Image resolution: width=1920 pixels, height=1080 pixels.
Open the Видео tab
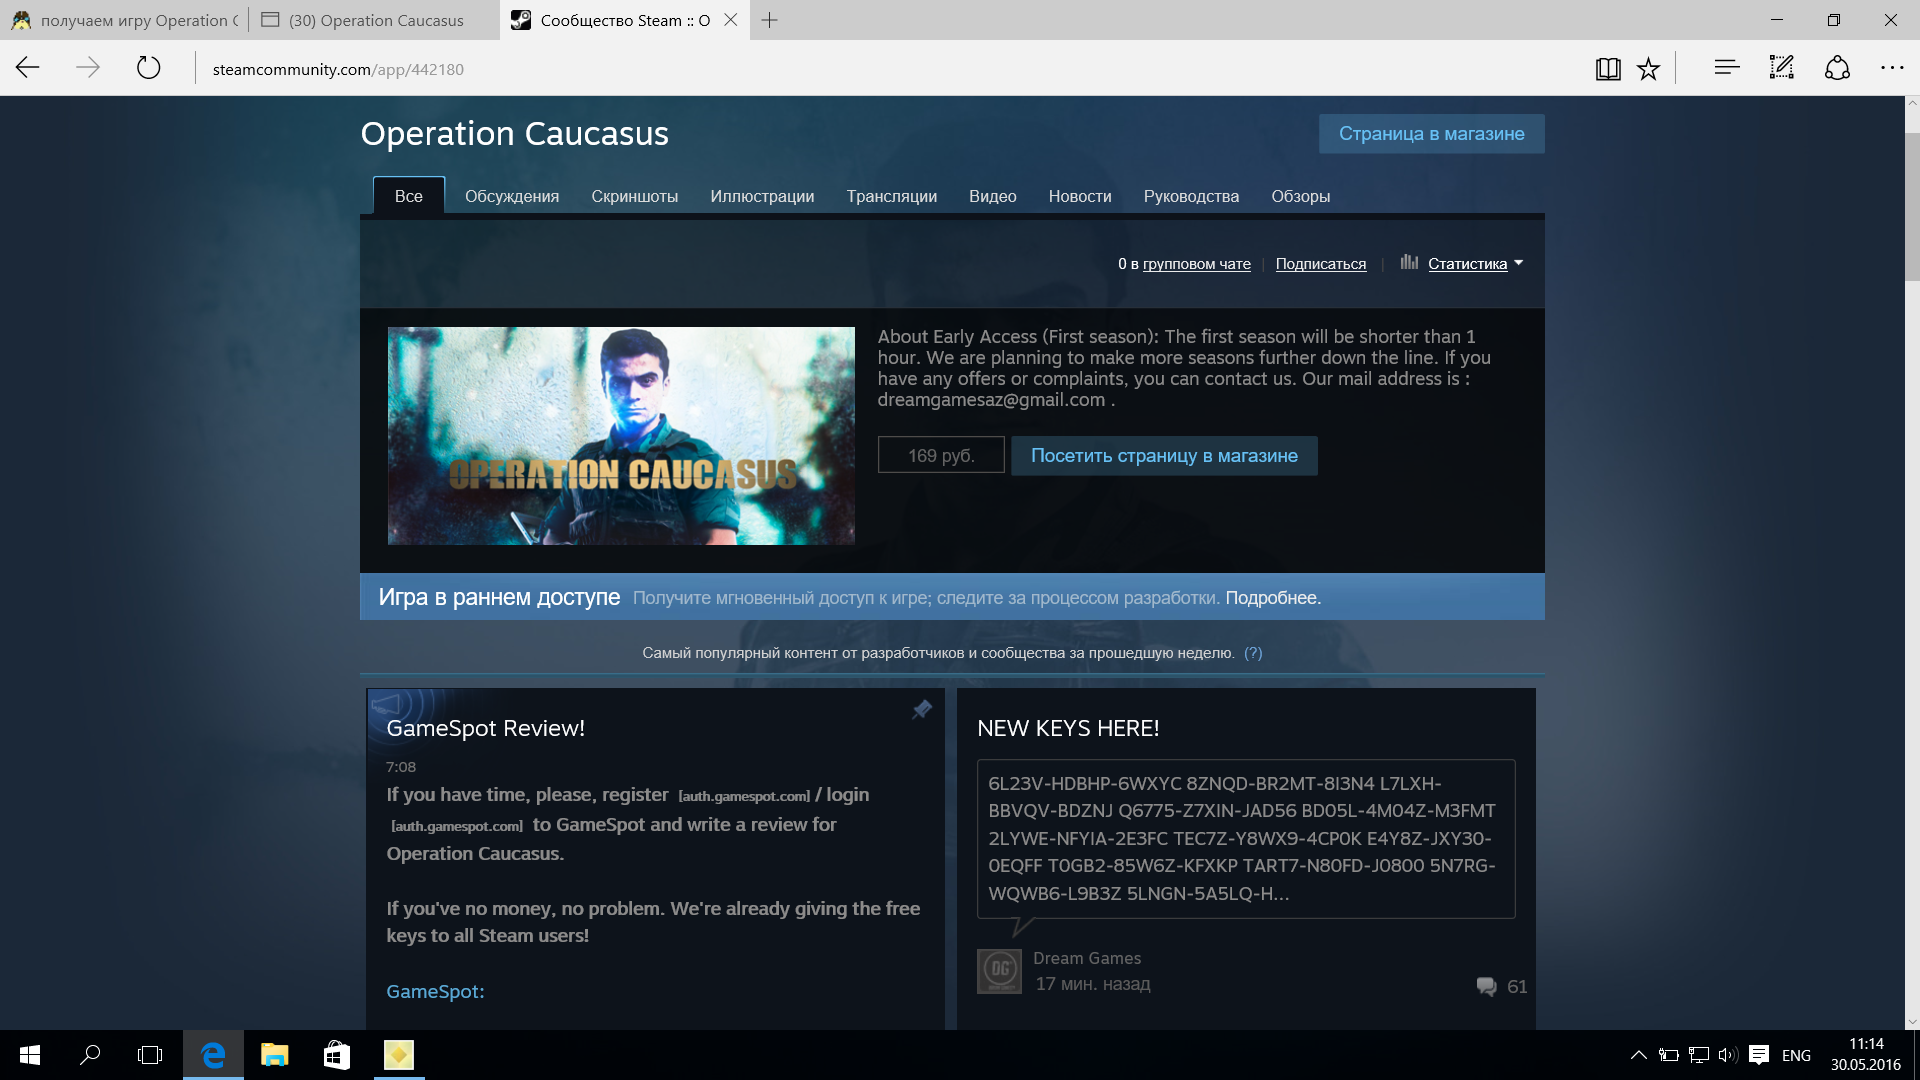pos(992,196)
